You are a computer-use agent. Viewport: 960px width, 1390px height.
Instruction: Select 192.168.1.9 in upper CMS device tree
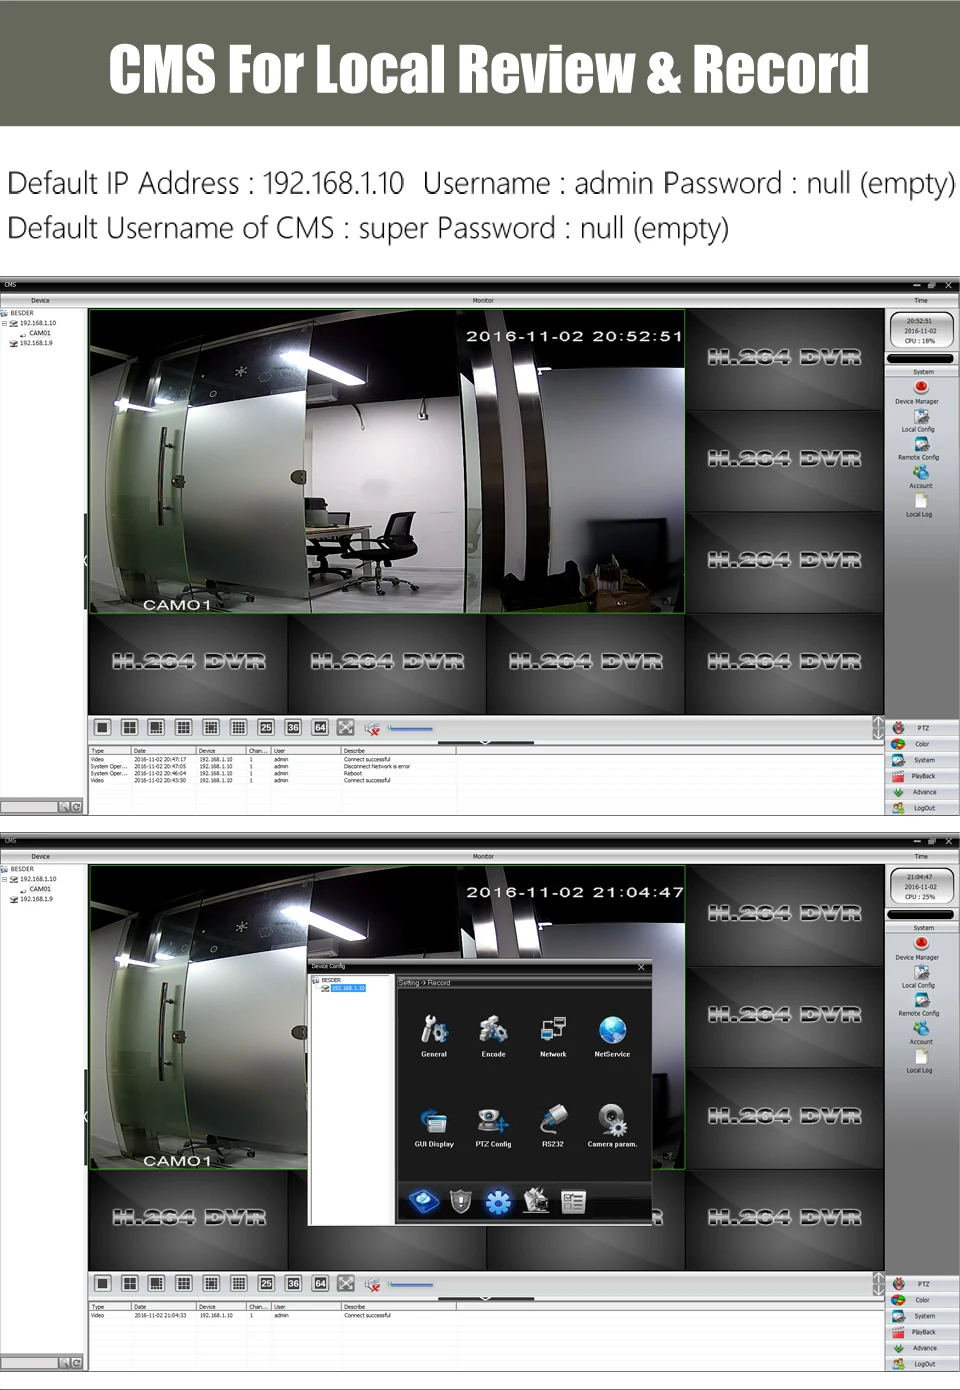(35, 343)
